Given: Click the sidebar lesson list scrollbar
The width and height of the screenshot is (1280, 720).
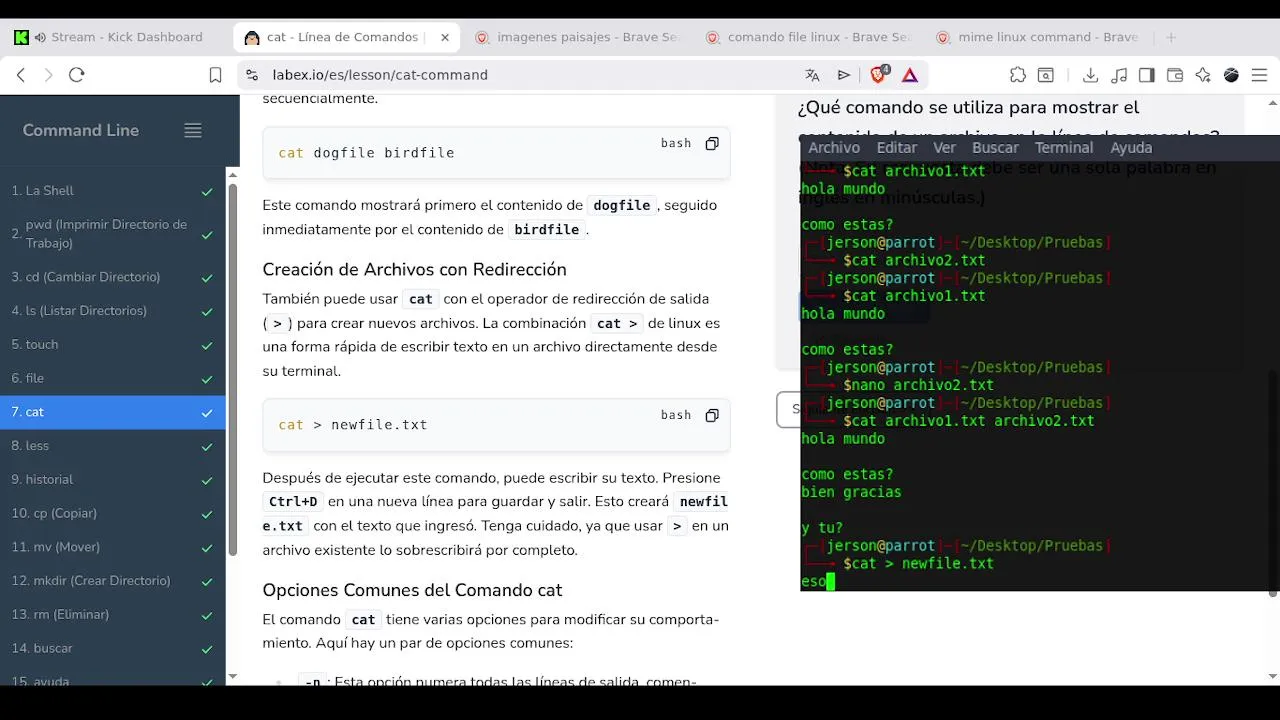Looking at the screenshot, I should coord(233,370).
